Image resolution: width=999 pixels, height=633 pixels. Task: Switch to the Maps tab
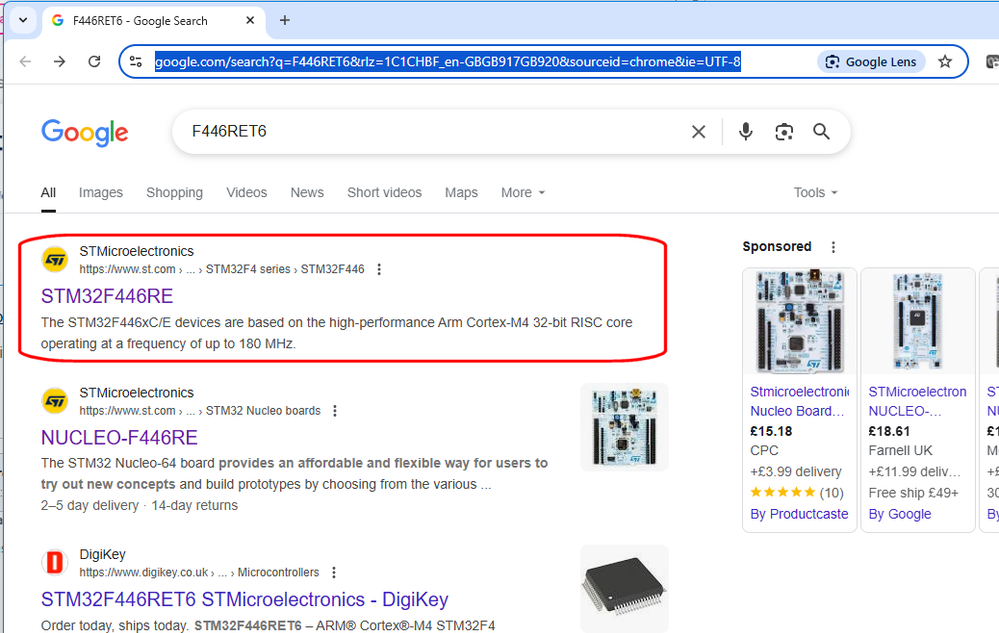point(461,192)
